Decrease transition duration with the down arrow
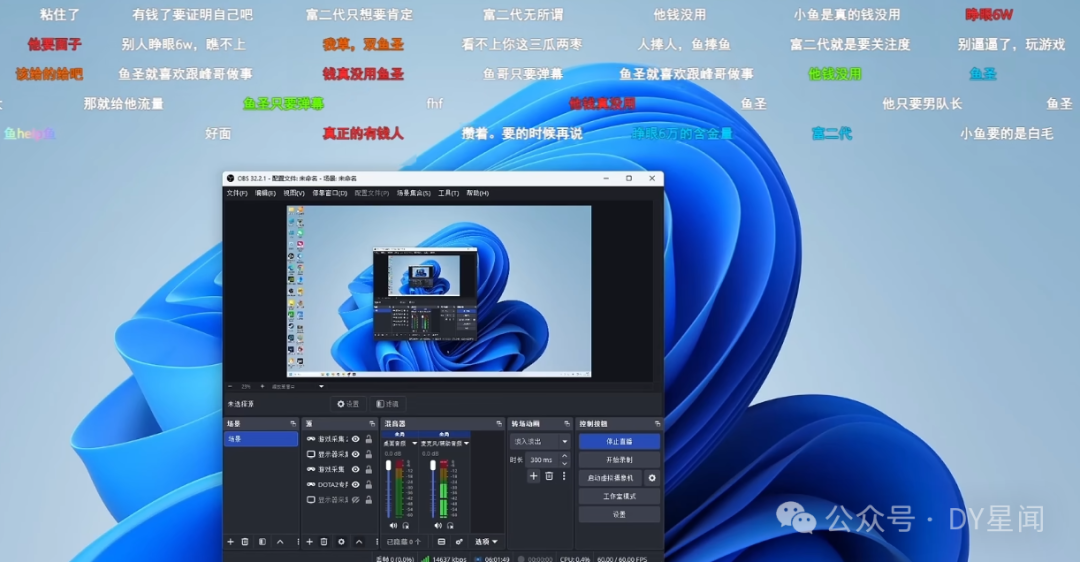1080x562 pixels. (565, 464)
